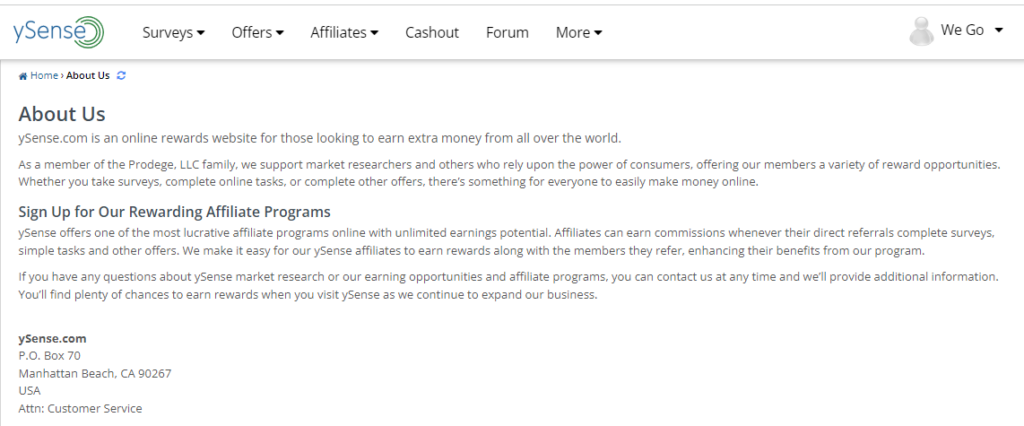Click the green circular swirl in logo

coord(93,32)
